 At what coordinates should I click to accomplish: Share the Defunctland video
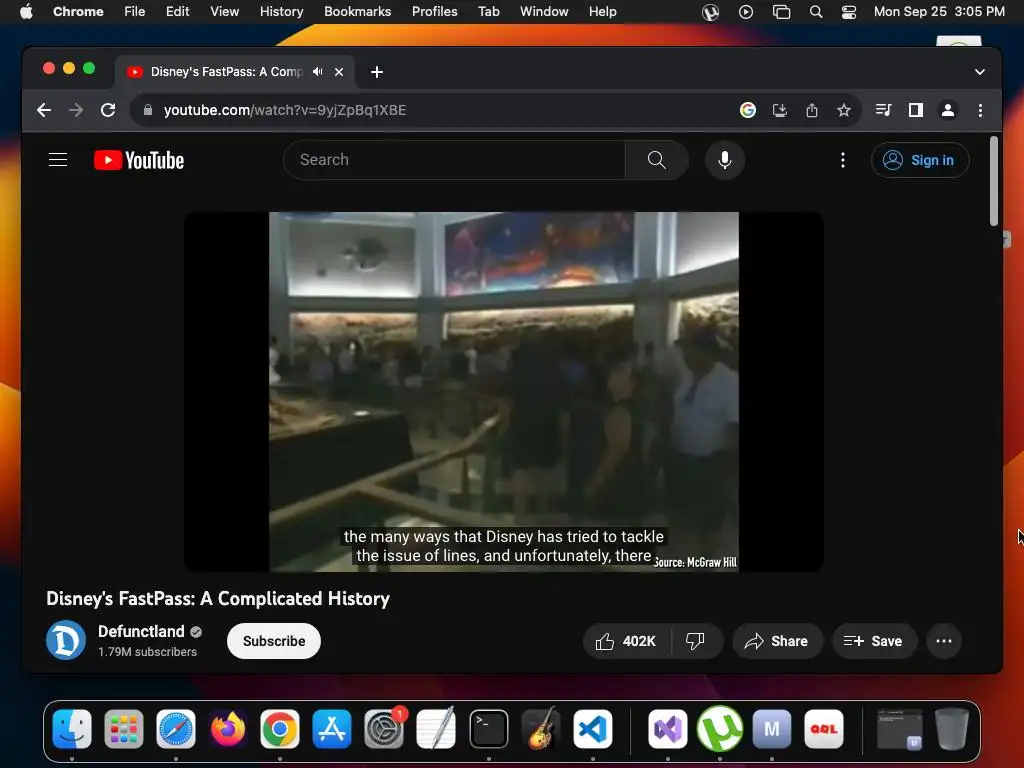pyautogui.click(x=776, y=641)
